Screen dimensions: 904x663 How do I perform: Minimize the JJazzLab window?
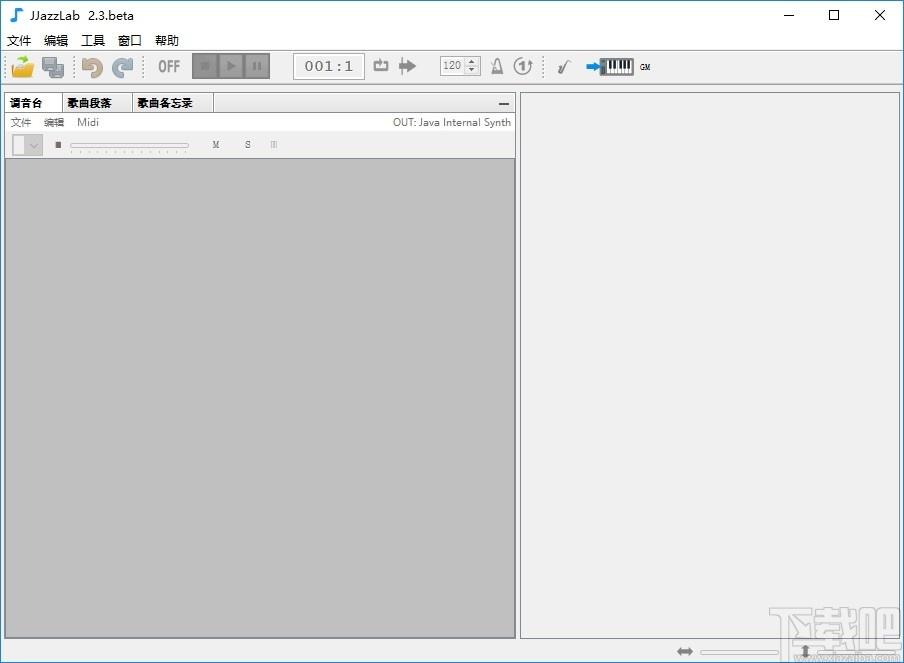(789, 15)
